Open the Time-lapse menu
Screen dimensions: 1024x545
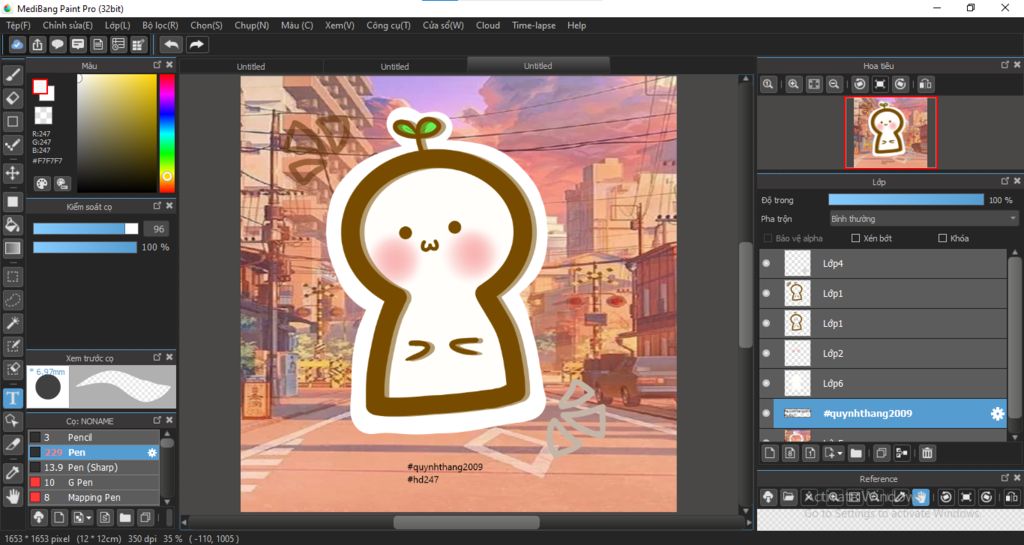click(x=534, y=25)
